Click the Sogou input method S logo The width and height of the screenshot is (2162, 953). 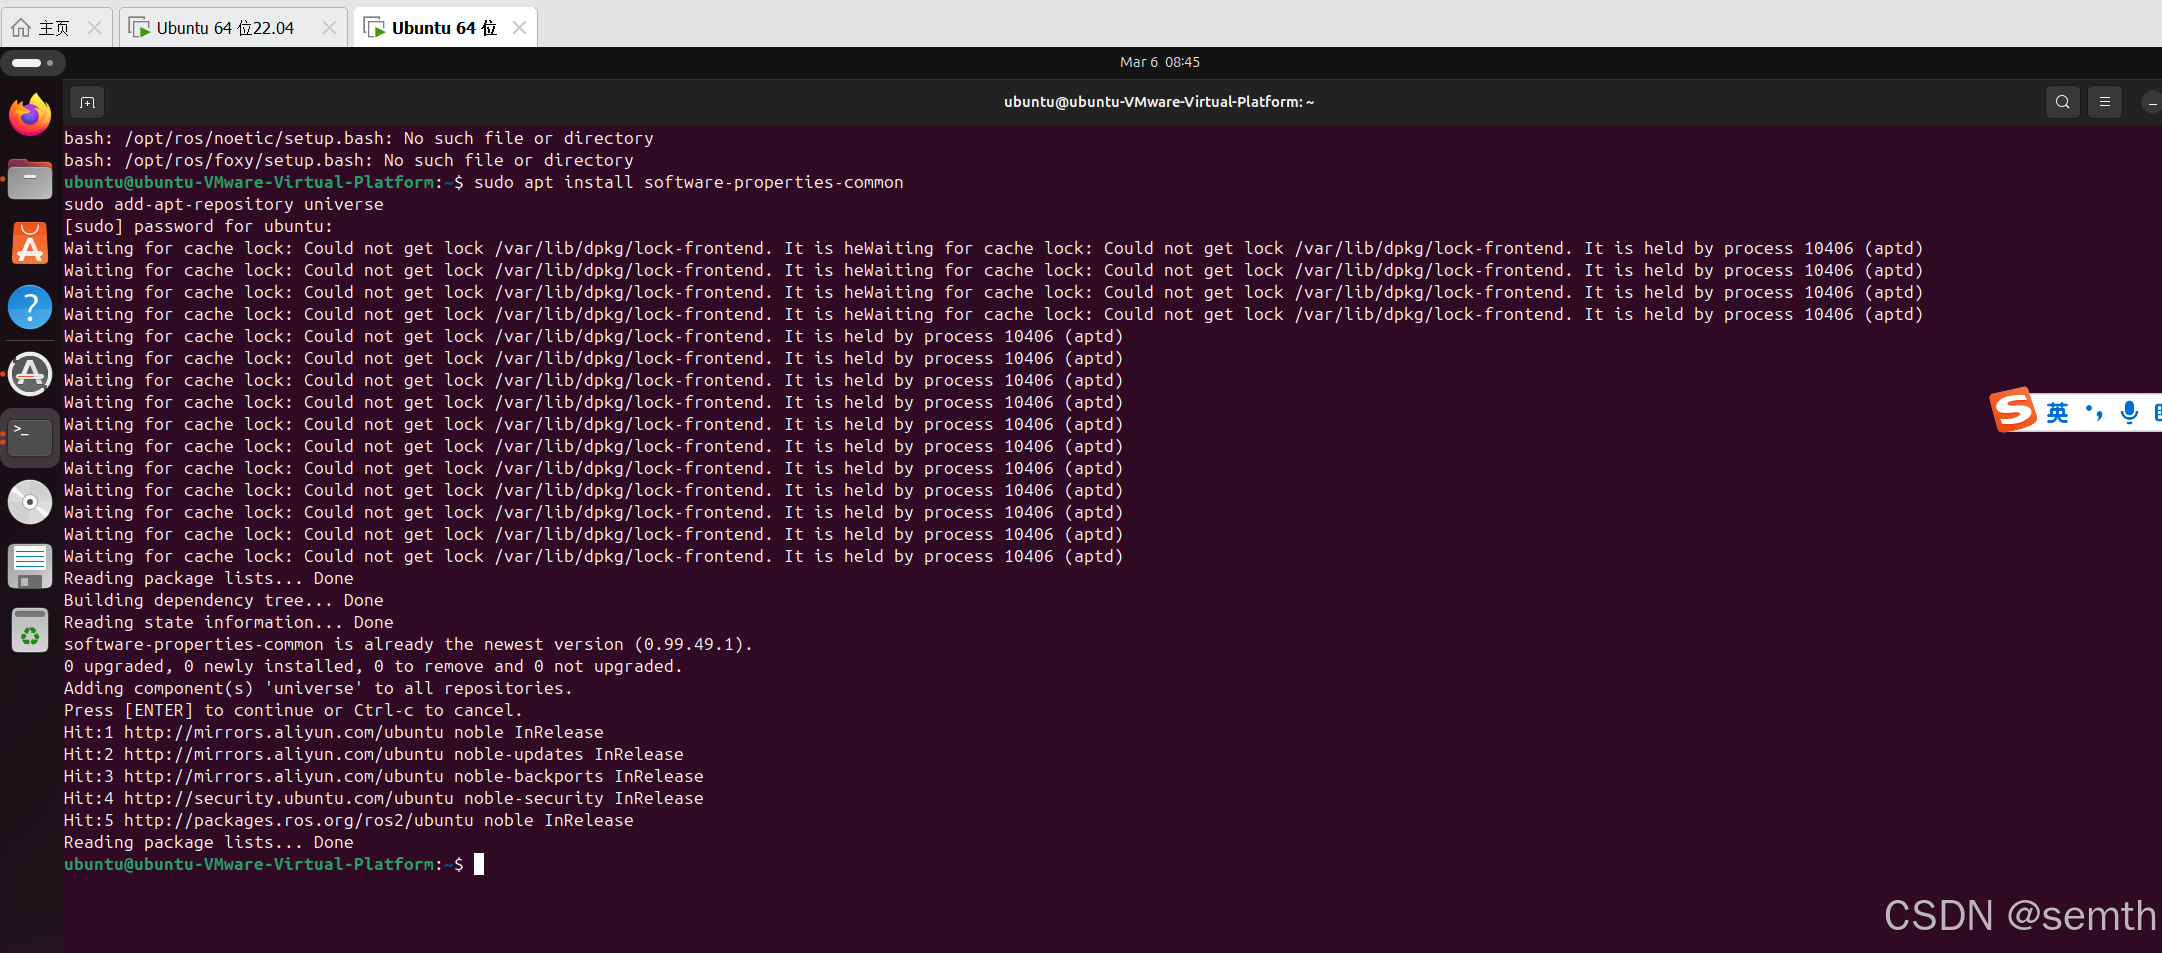pyautogui.click(x=2013, y=410)
